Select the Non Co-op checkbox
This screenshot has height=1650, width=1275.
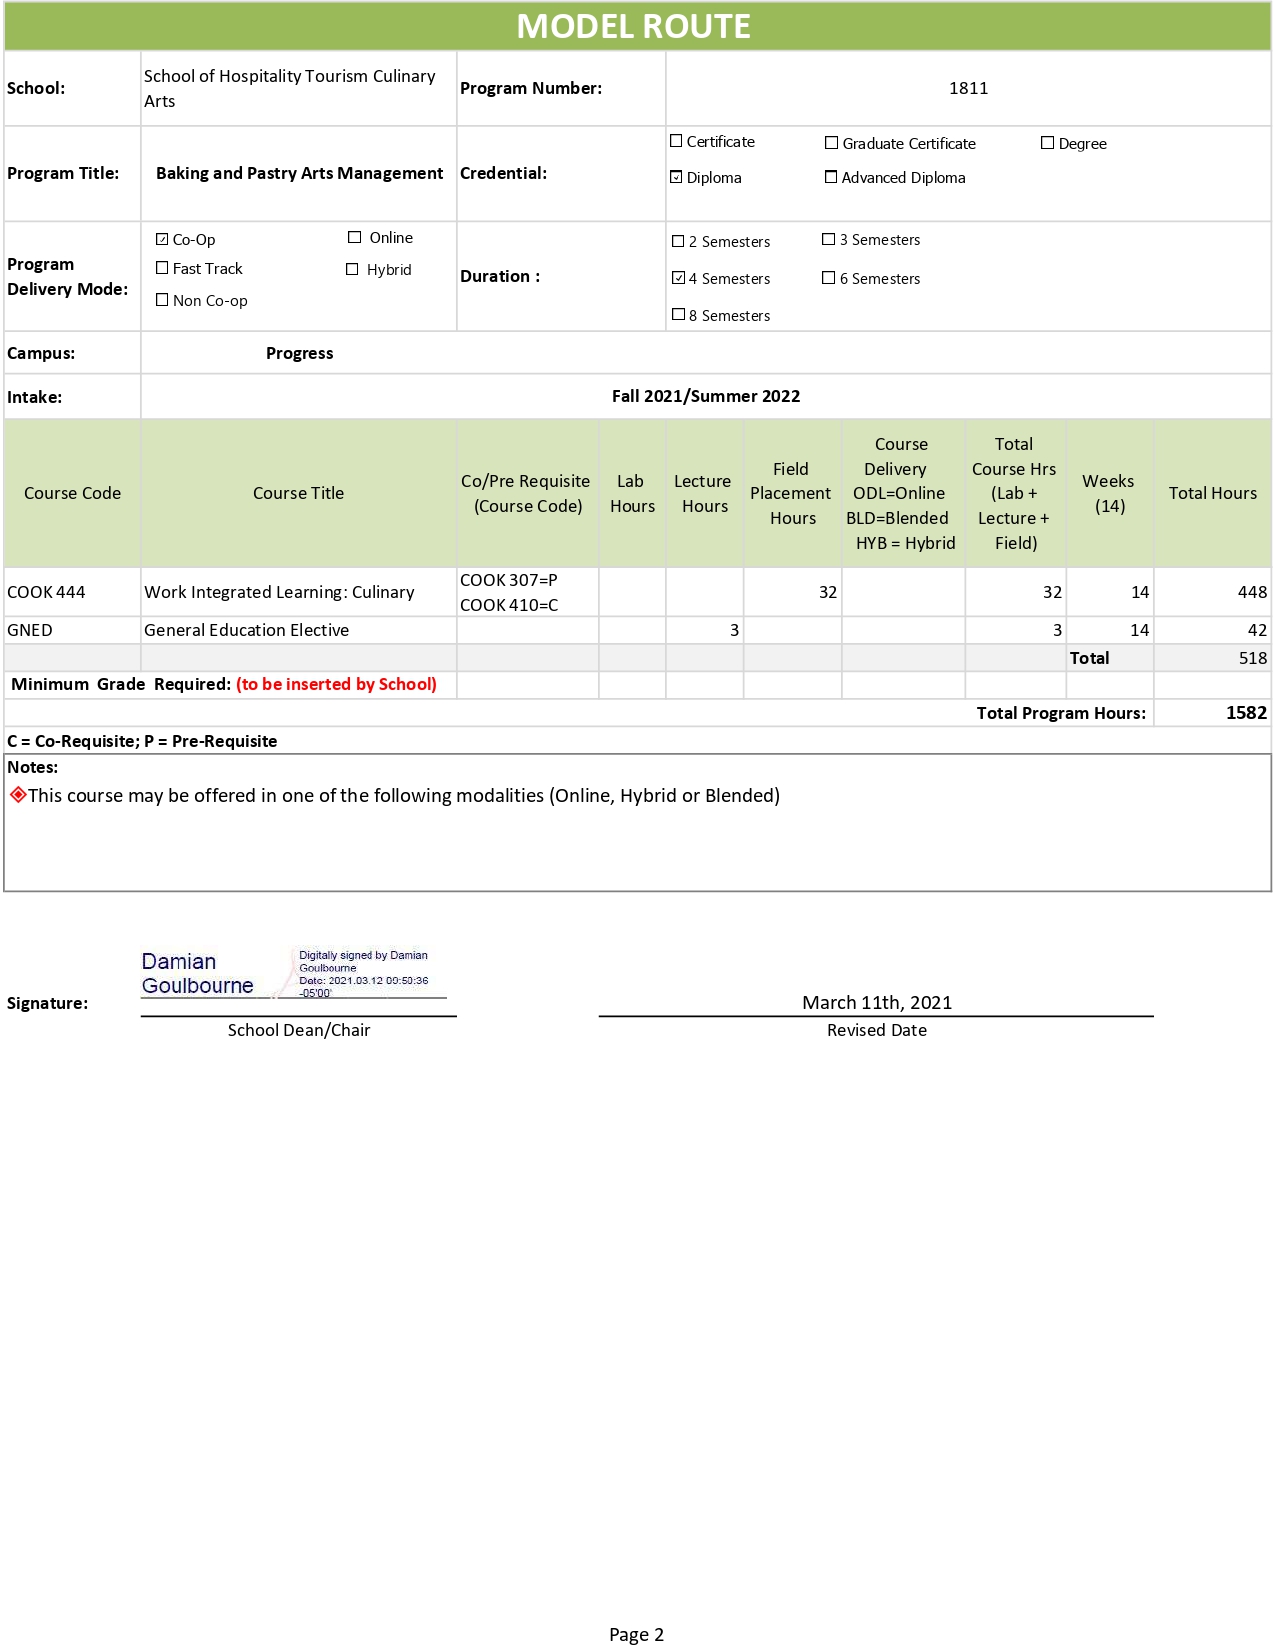click(162, 300)
